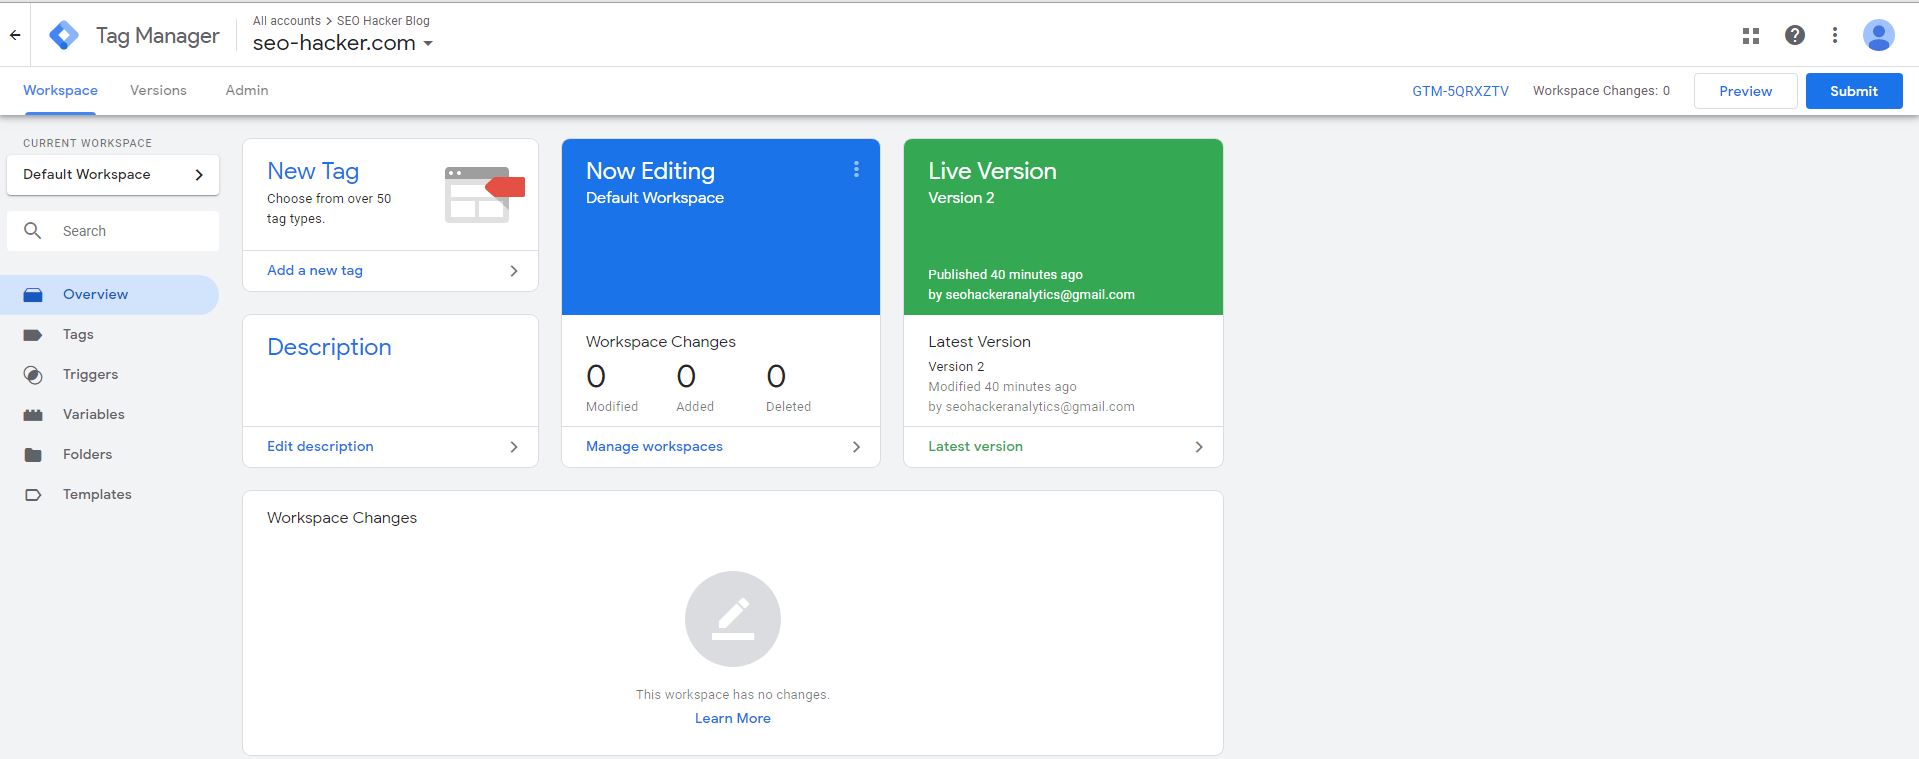Click the back arrow icon
This screenshot has height=759, width=1919.
pyautogui.click(x=15, y=35)
